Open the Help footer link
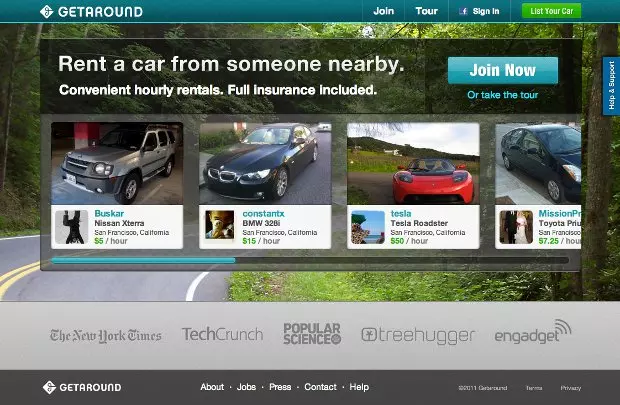Screen dimensions: 620x405 point(359,387)
